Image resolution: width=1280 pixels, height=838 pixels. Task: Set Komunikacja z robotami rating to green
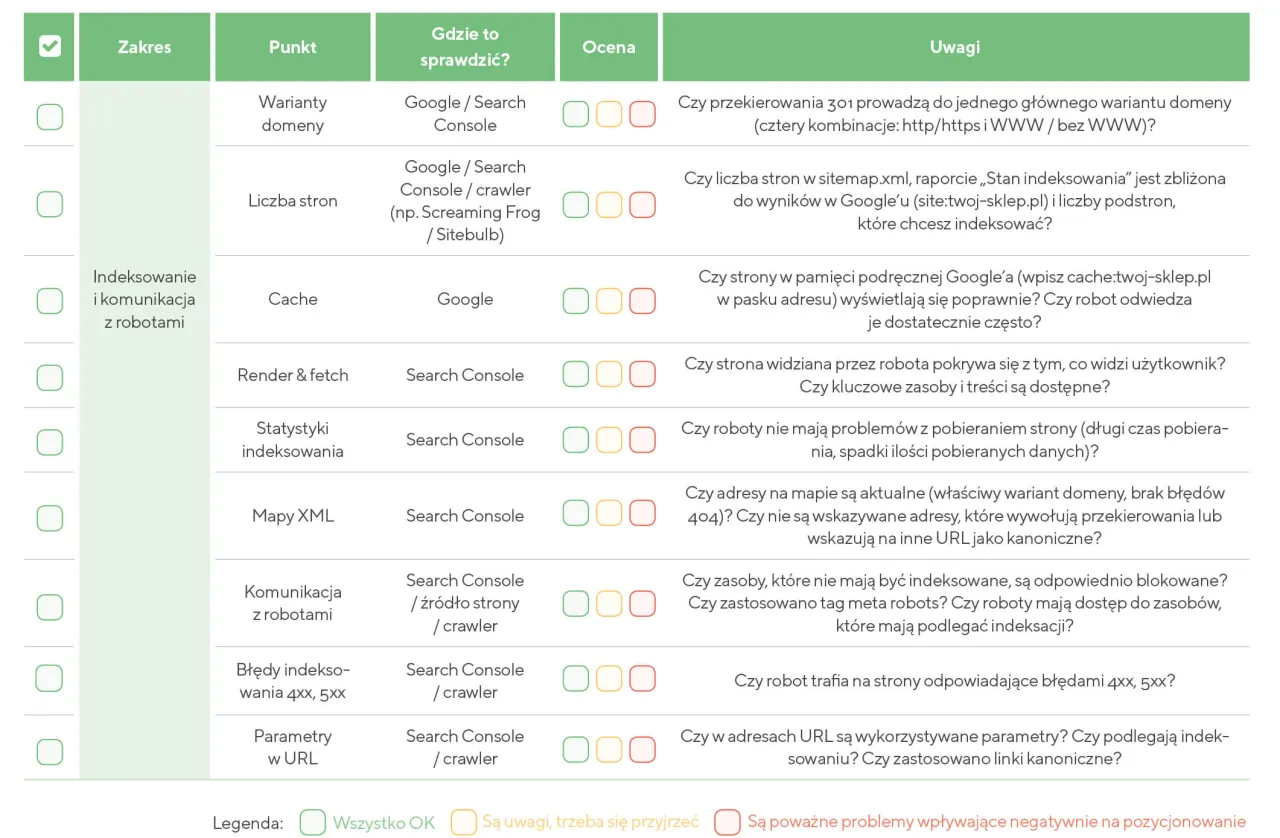pos(575,603)
